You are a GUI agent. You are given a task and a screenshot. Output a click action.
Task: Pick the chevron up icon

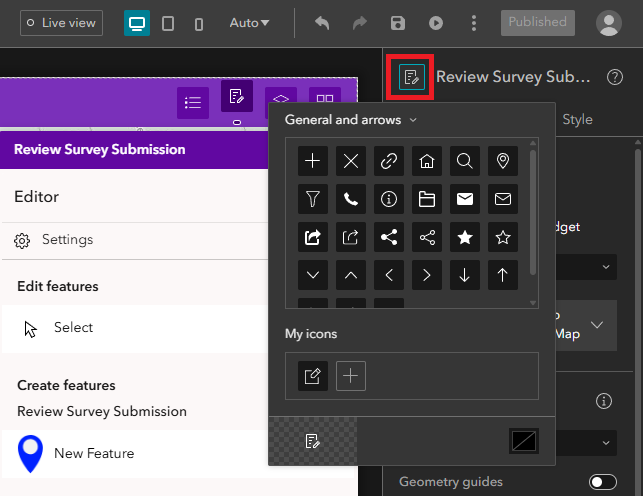pyautogui.click(x=351, y=275)
